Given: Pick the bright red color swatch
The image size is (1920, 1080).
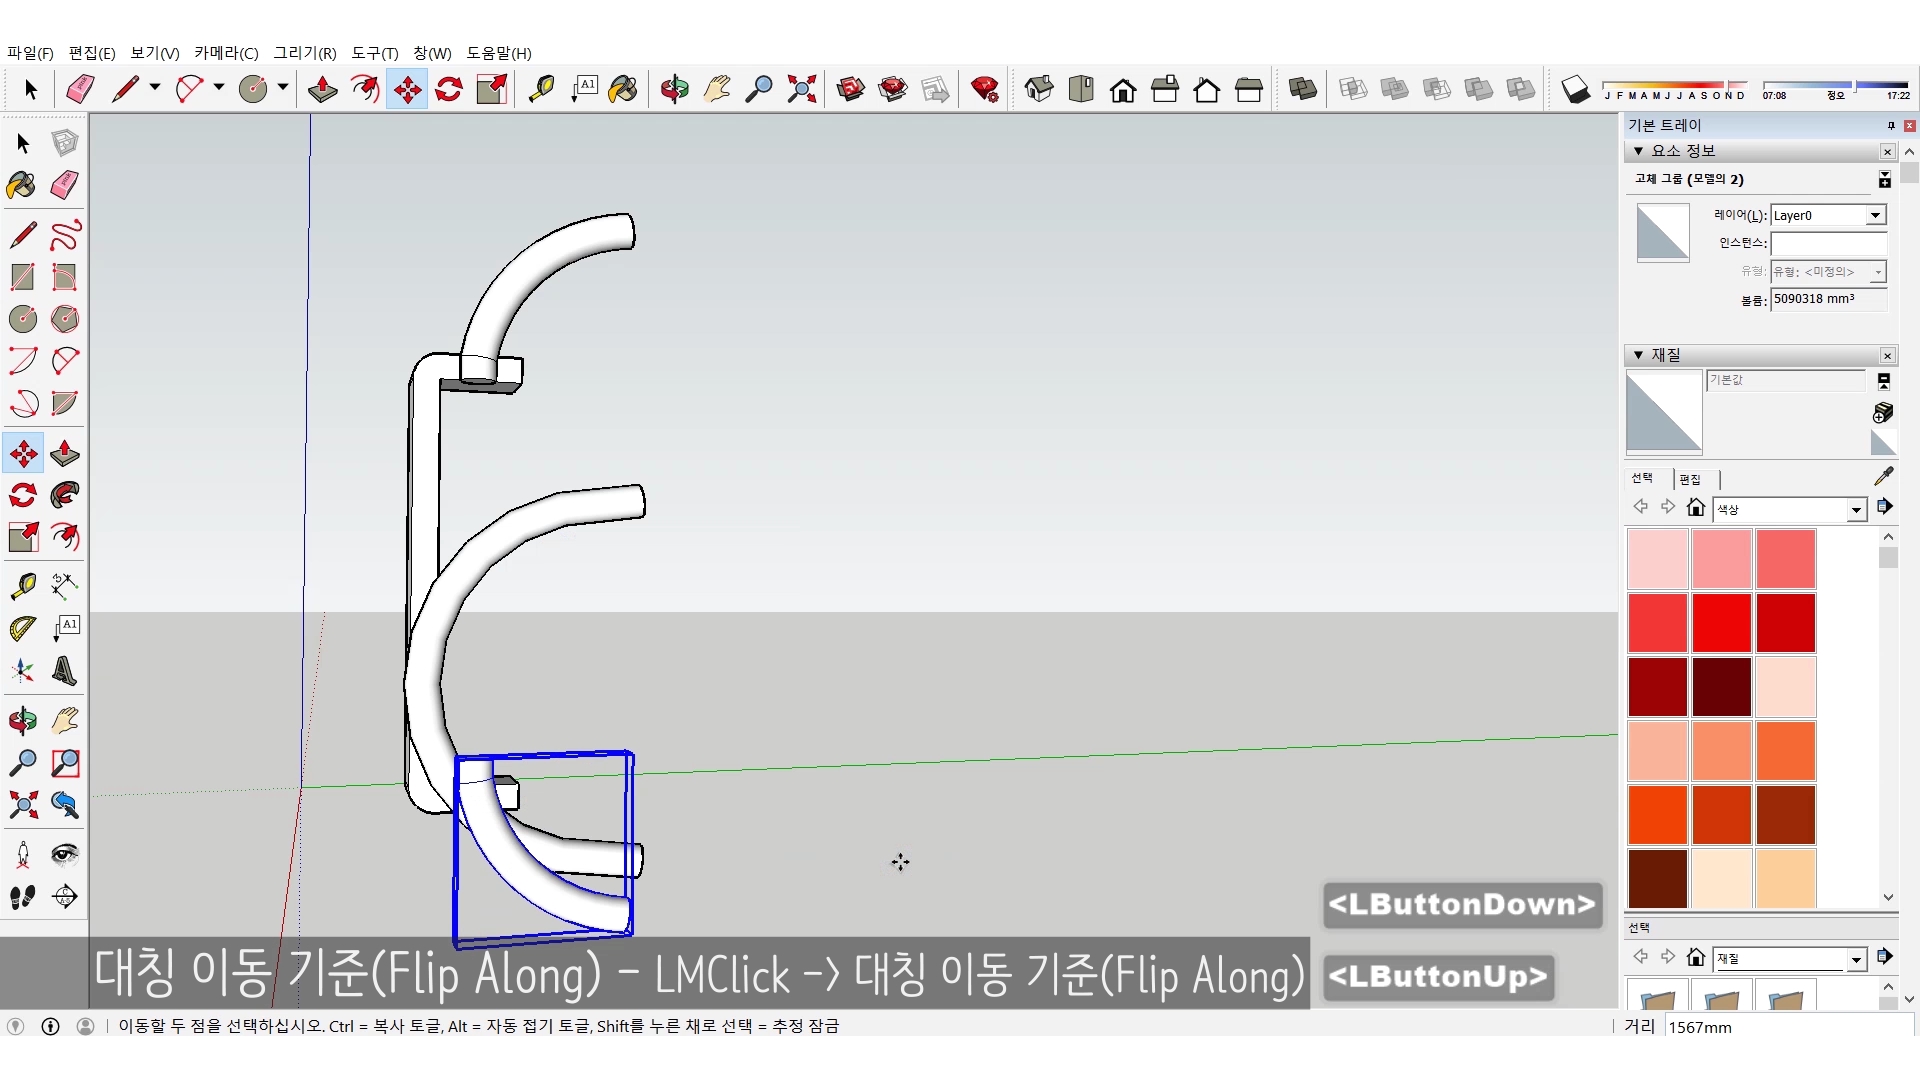Looking at the screenshot, I should 1721,622.
